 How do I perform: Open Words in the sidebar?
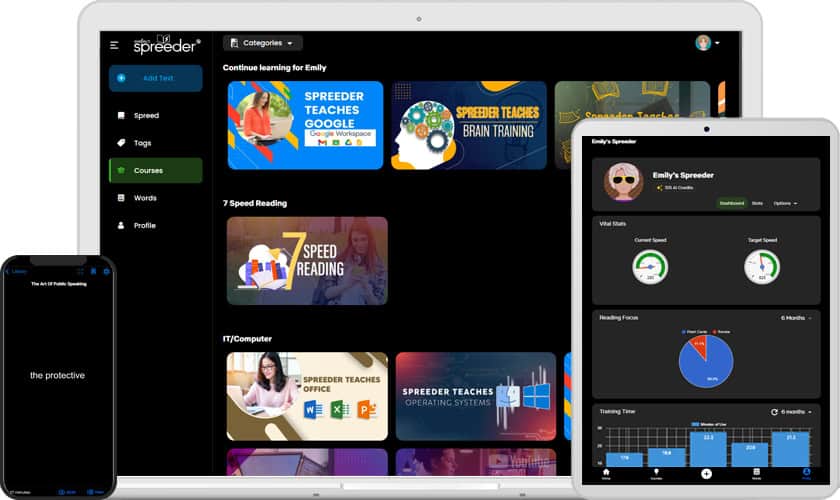156,198
